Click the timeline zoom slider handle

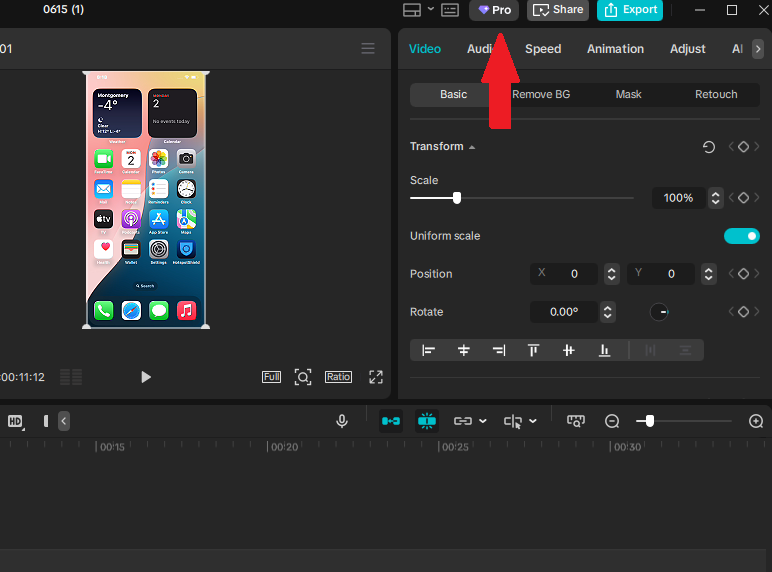(650, 421)
